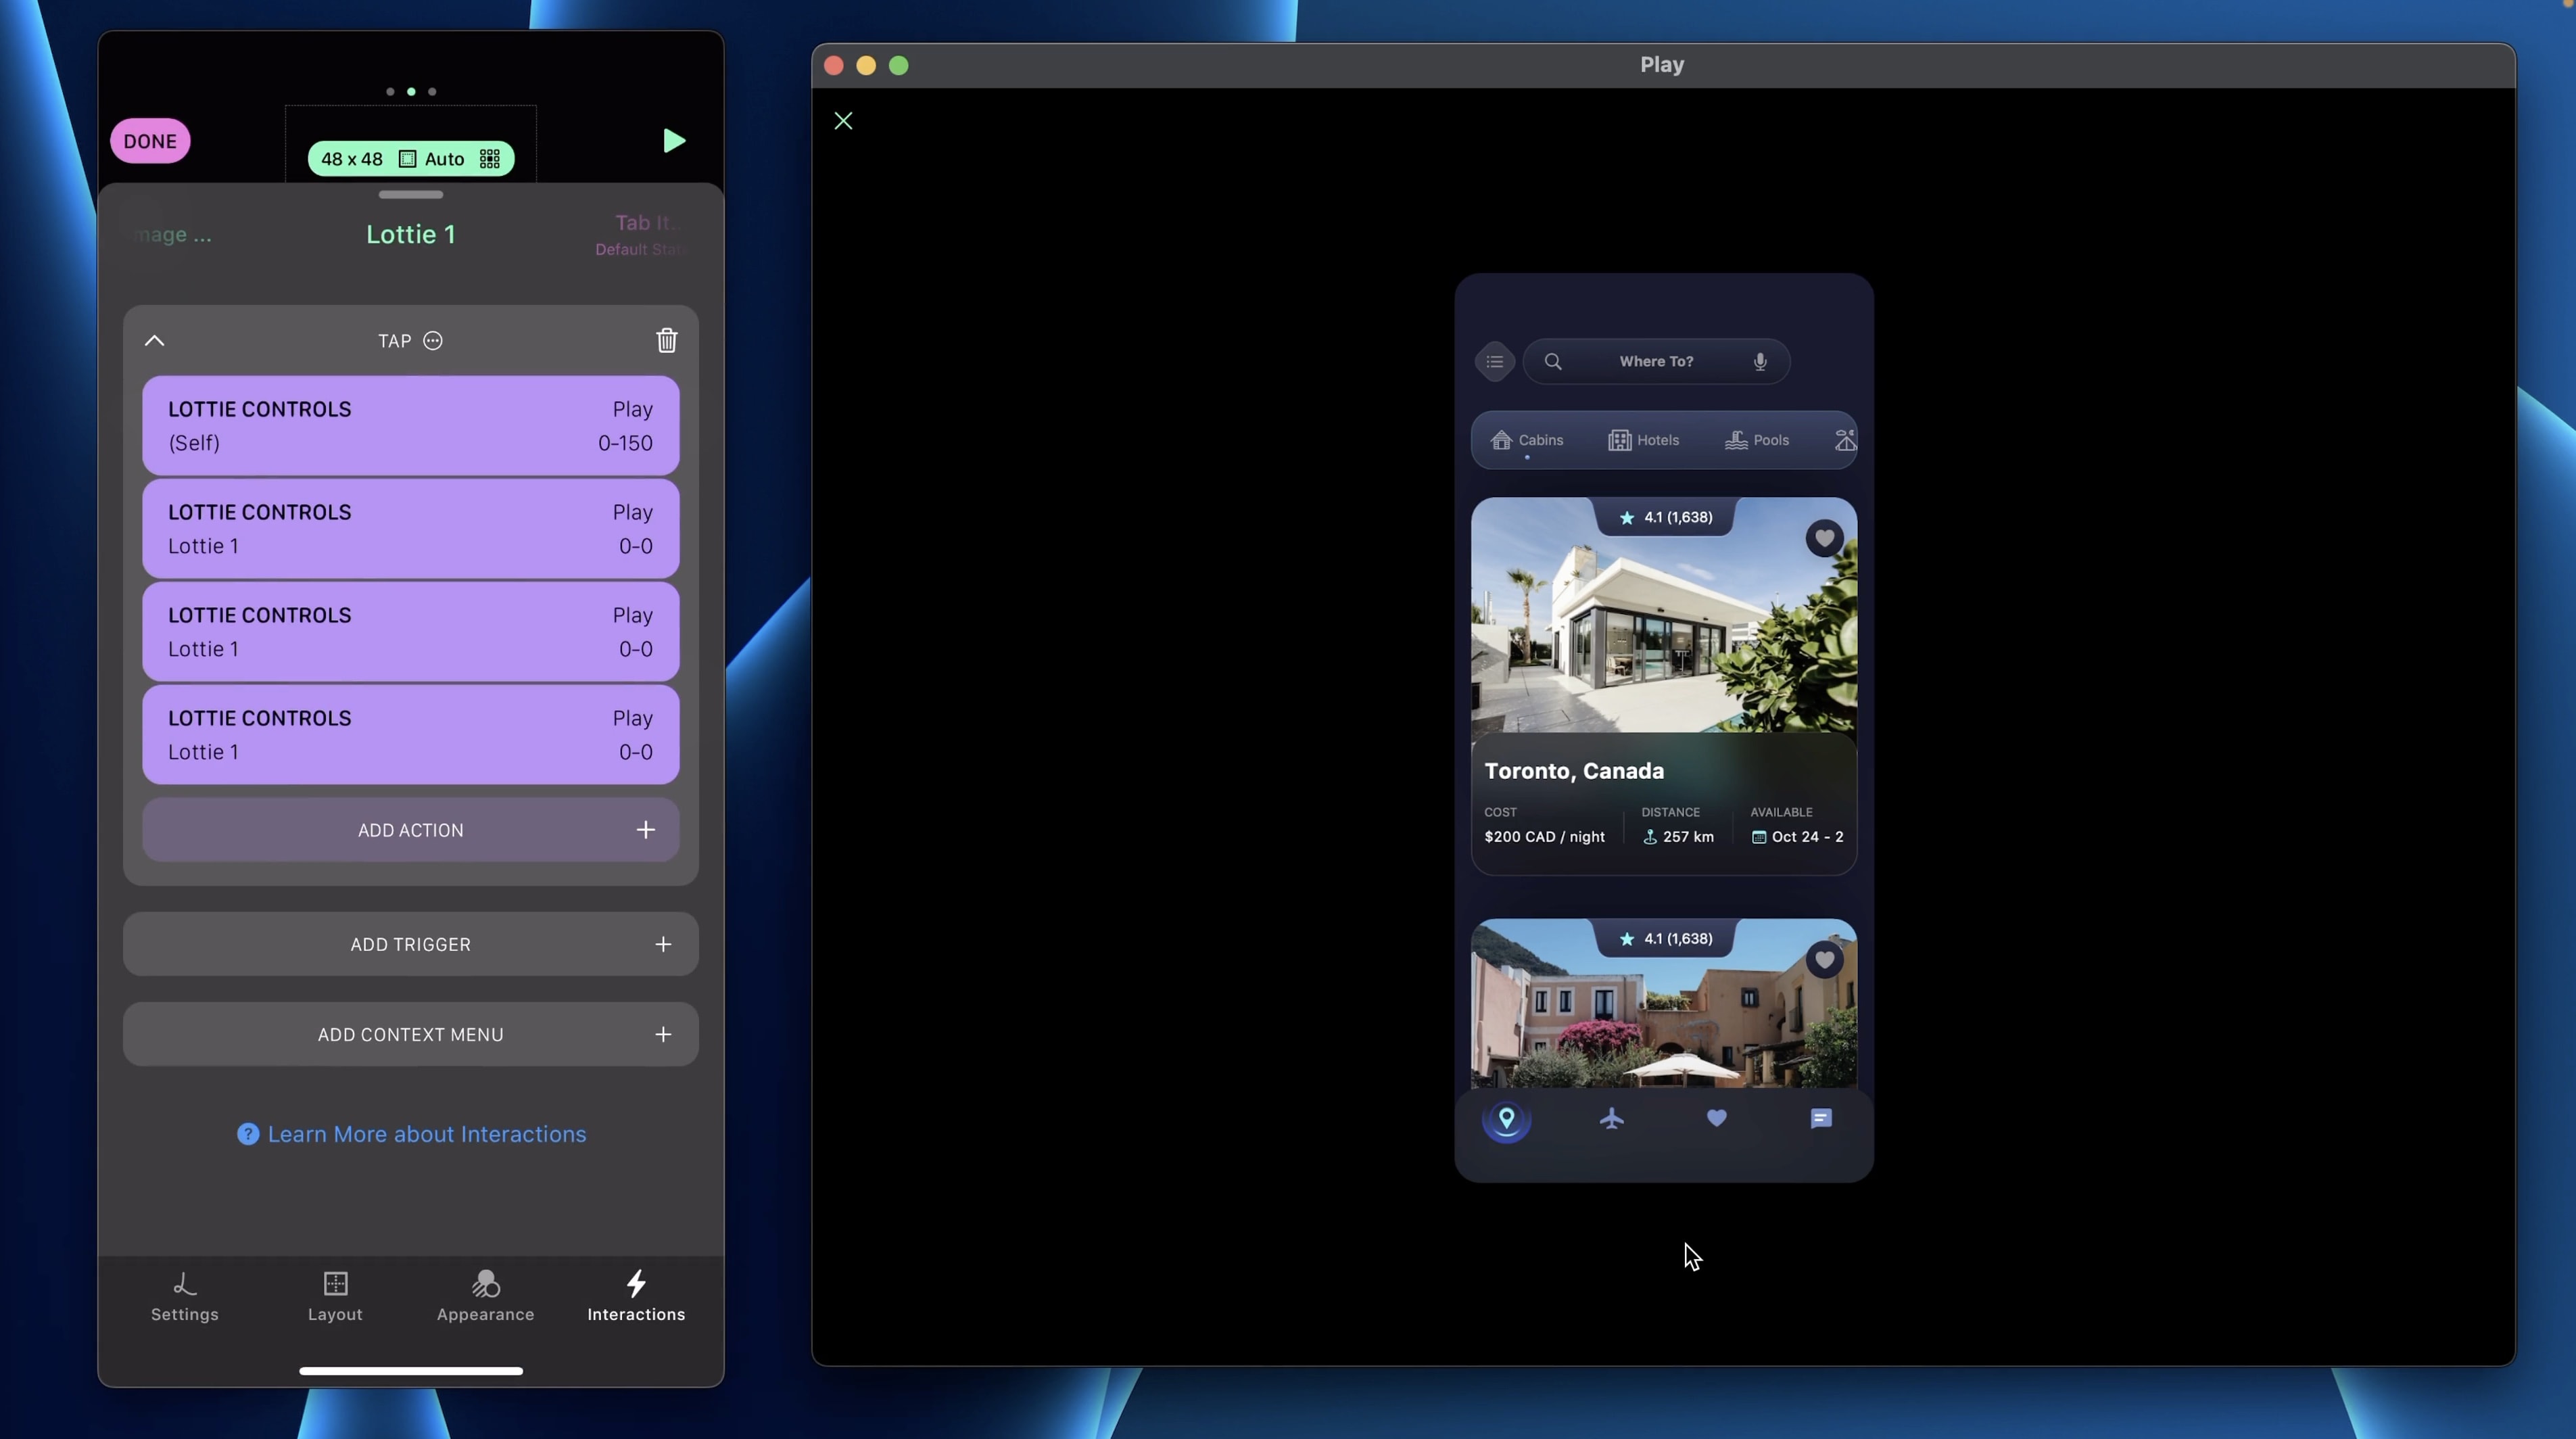Toggle heart on second listing card
Image resolution: width=2576 pixels, height=1439 pixels.
click(x=1824, y=960)
